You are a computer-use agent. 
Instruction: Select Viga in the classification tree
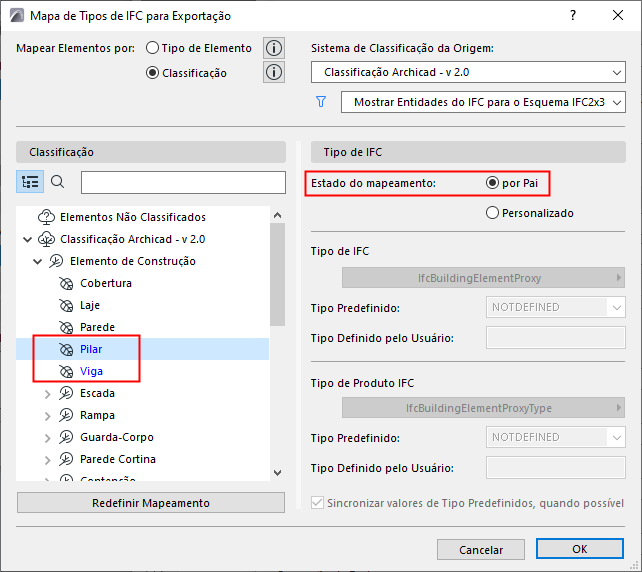[x=91, y=371]
